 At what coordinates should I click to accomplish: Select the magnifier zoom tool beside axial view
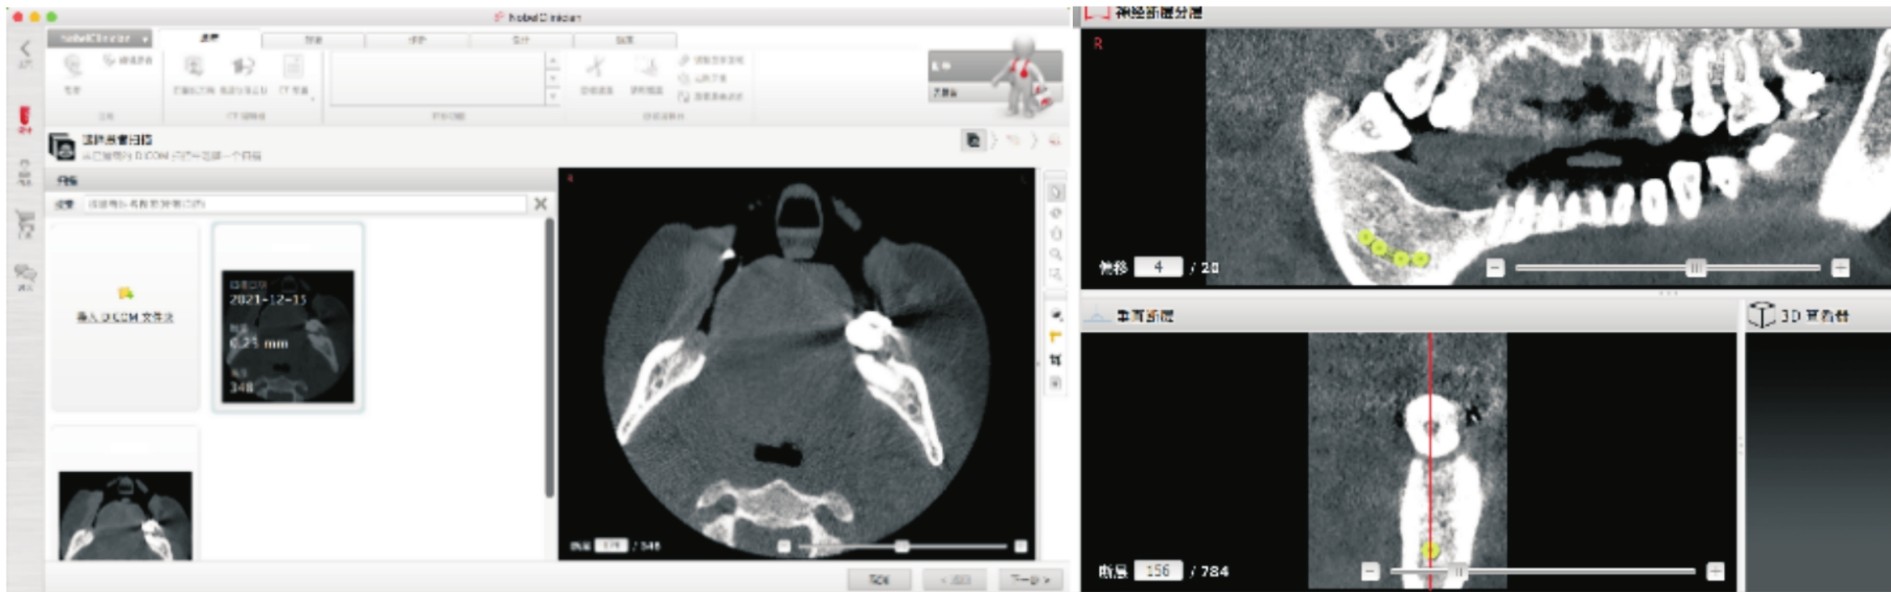coord(1055,254)
